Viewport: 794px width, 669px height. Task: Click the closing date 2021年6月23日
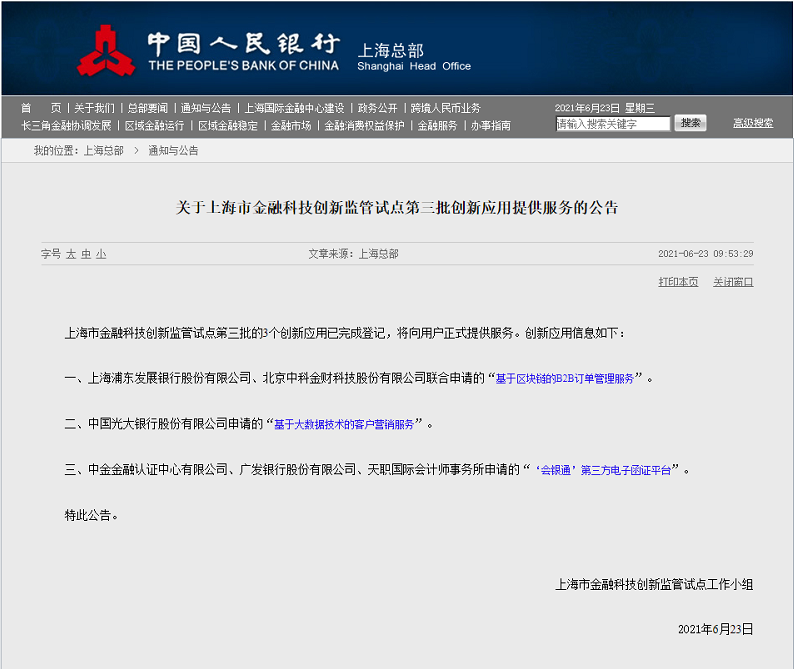[716, 629]
